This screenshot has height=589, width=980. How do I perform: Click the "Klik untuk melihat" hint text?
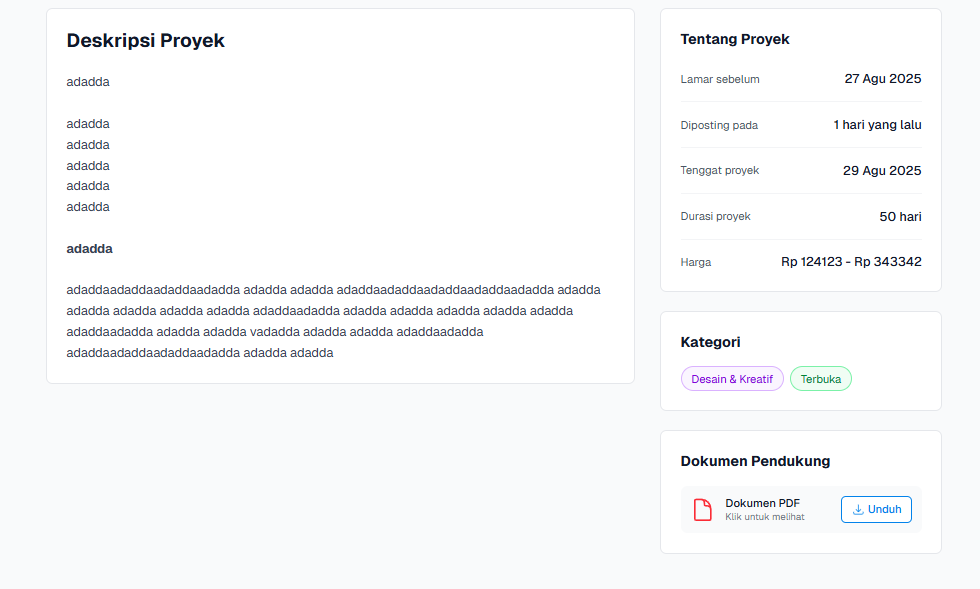point(764,517)
